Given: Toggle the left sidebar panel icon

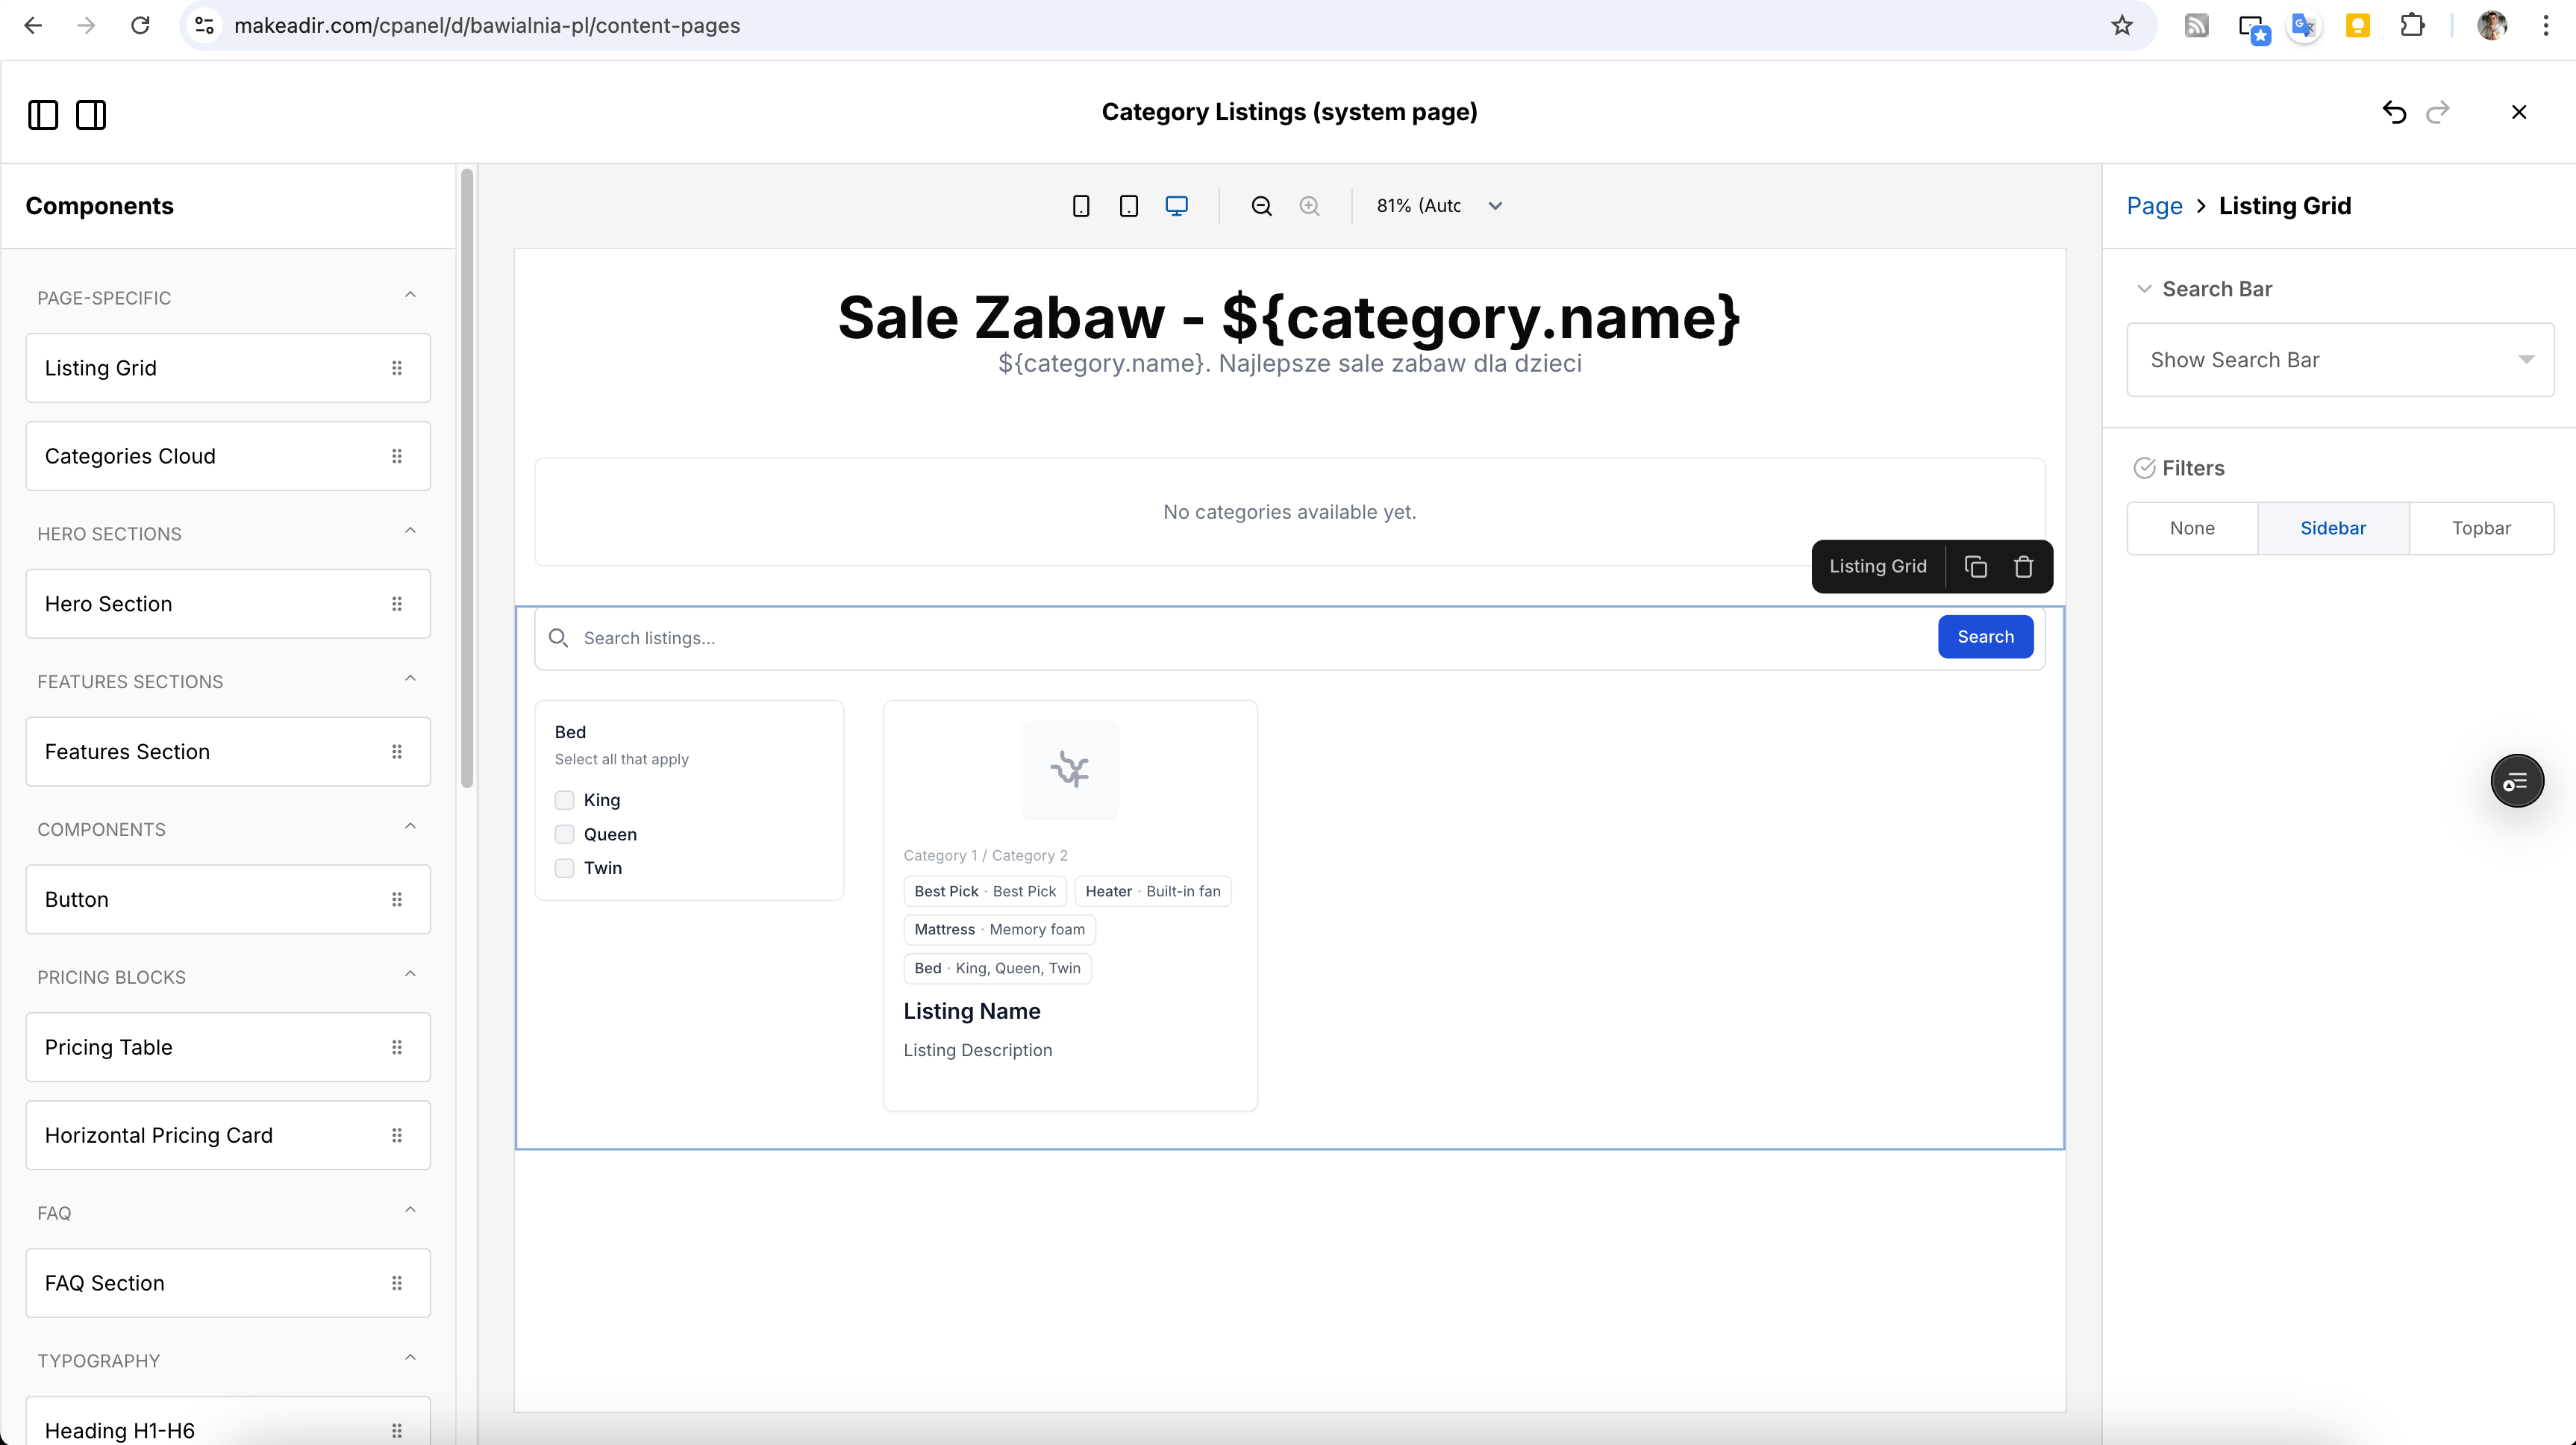Looking at the screenshot, I should 43,115.
